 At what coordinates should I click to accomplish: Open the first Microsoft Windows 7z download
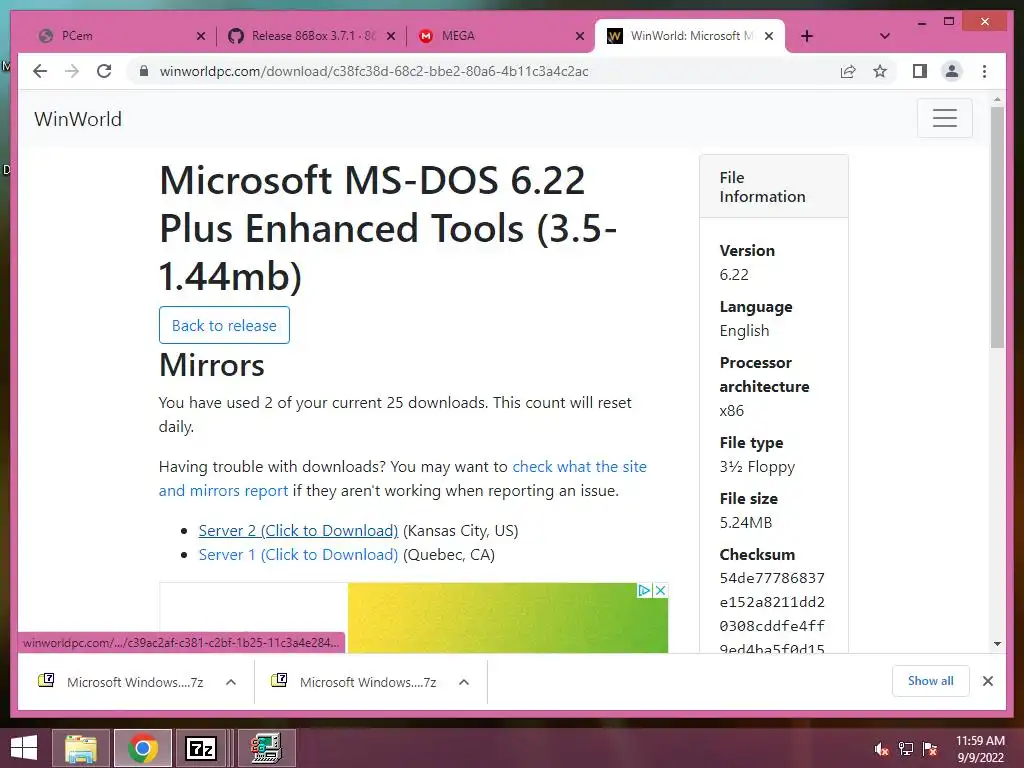(121, 682)
